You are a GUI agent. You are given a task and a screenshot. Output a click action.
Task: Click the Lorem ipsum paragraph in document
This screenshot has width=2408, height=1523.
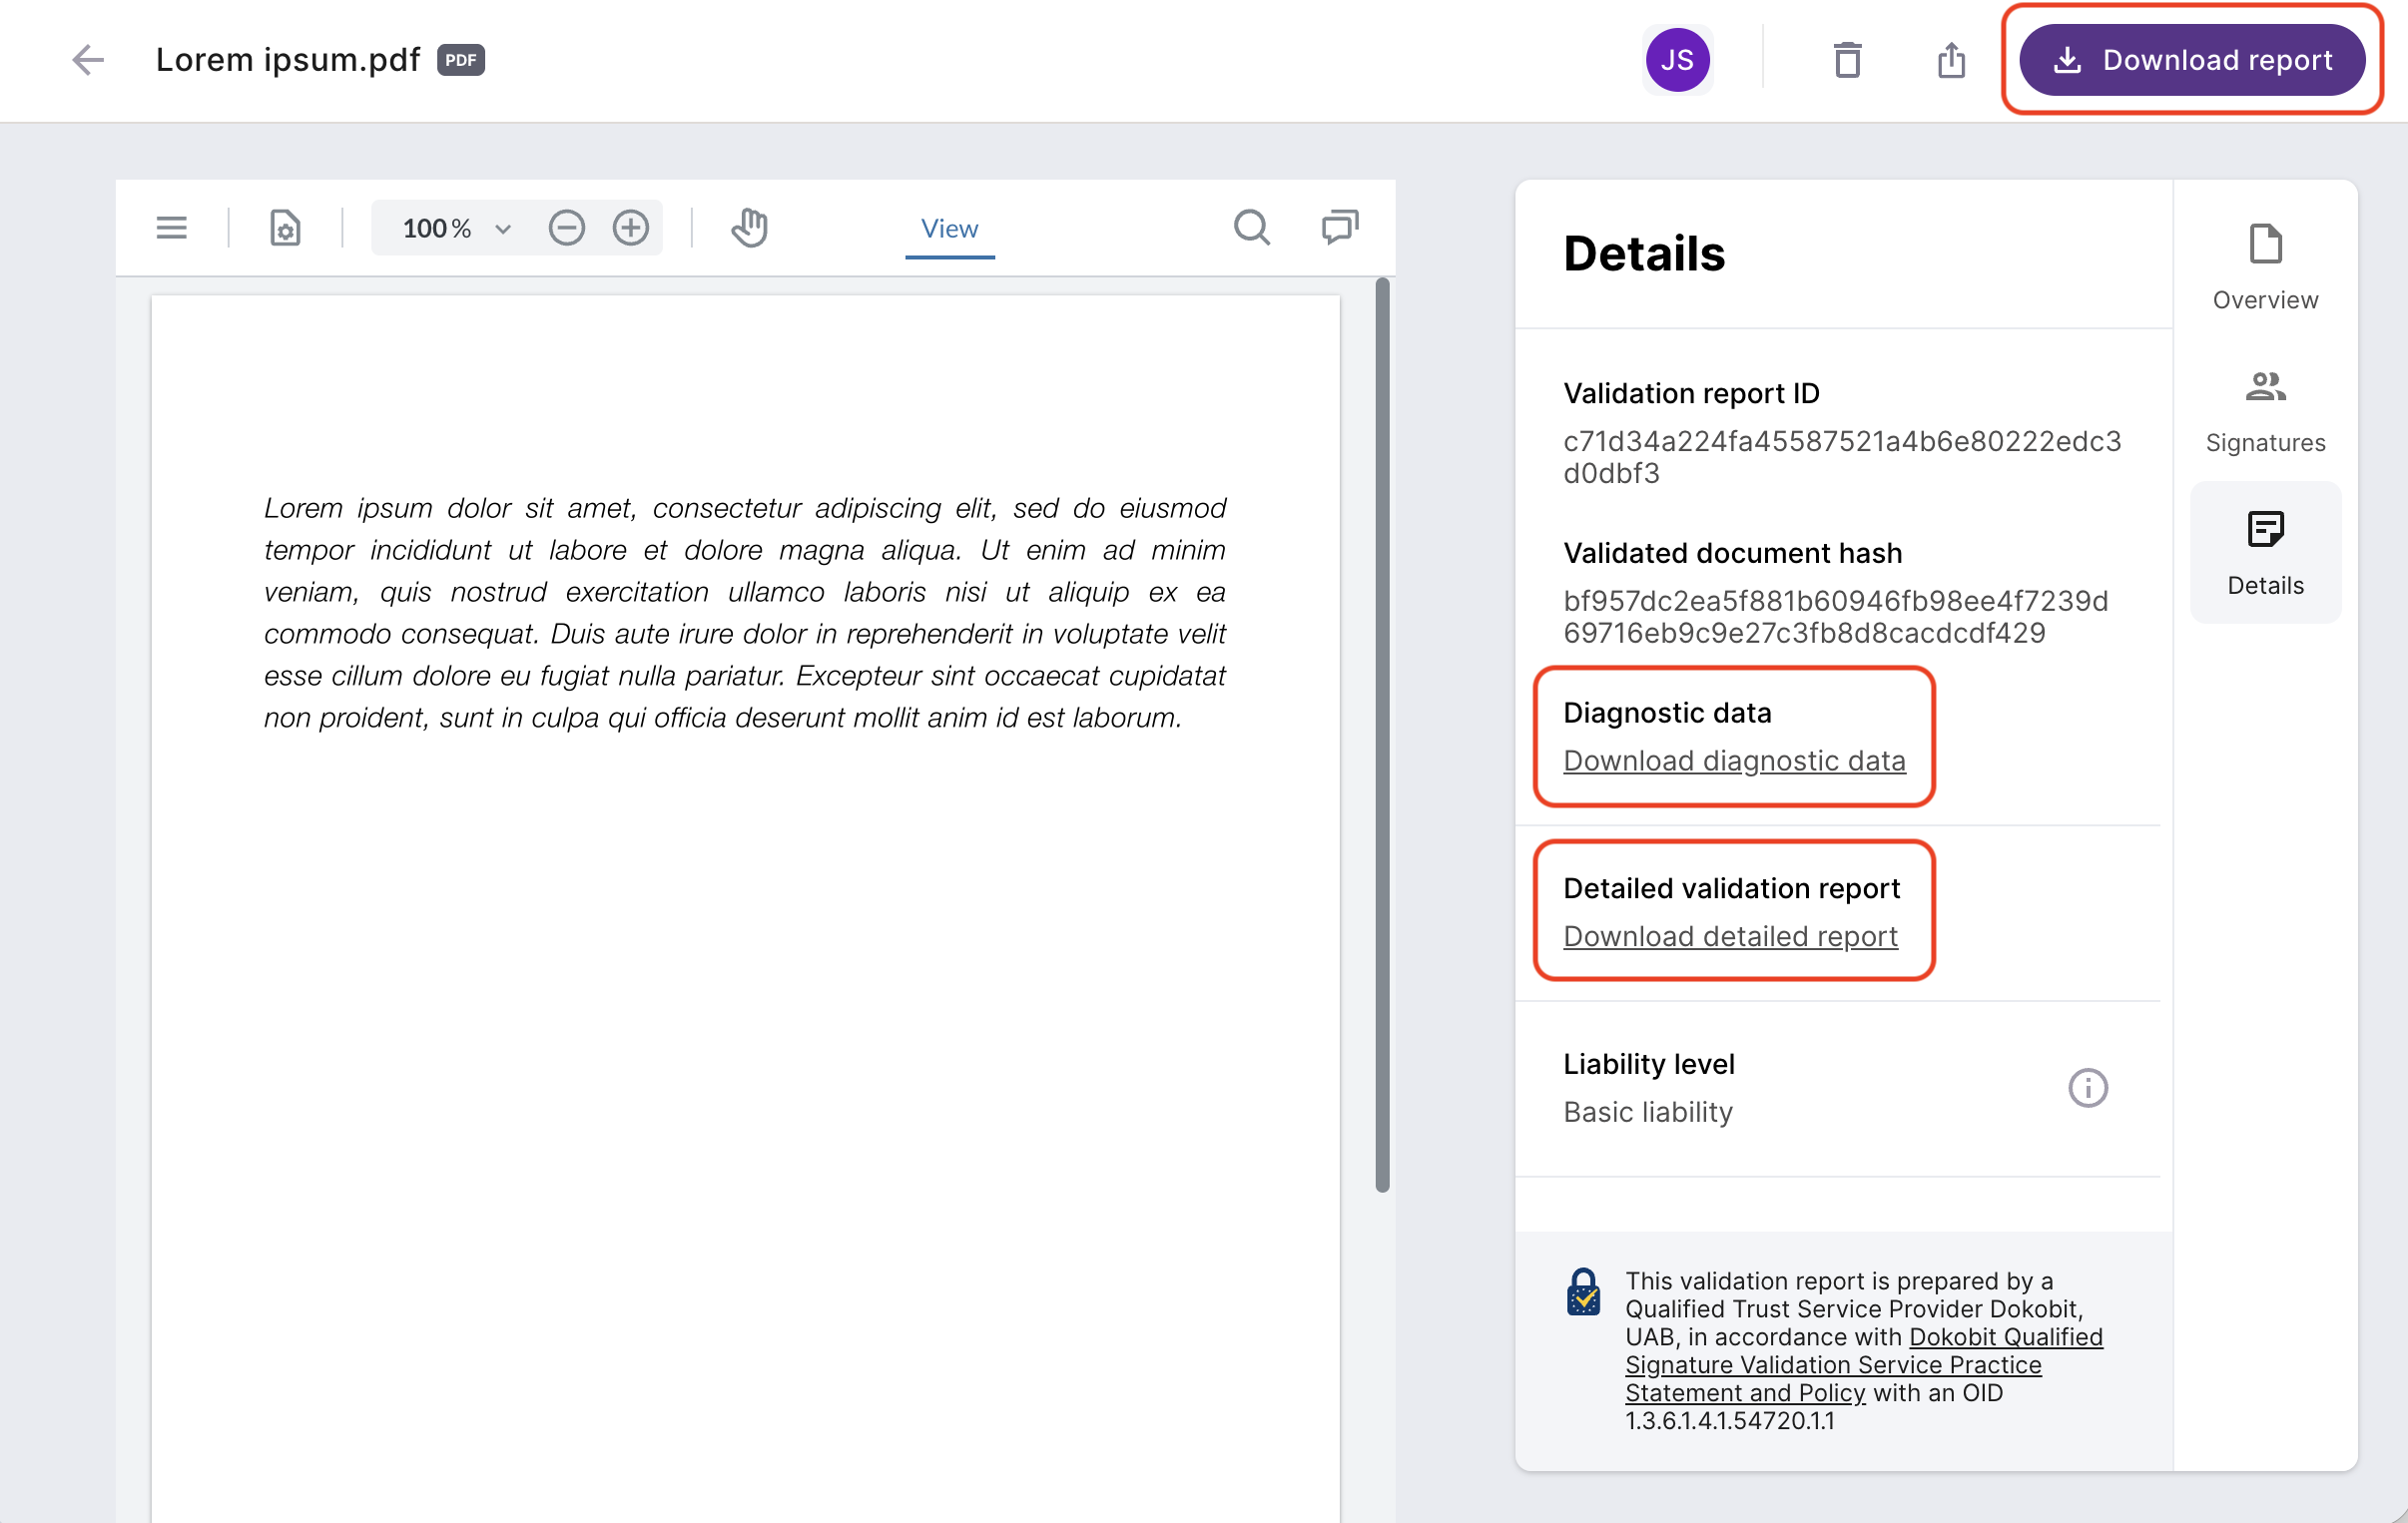click(x=744, y=613)
